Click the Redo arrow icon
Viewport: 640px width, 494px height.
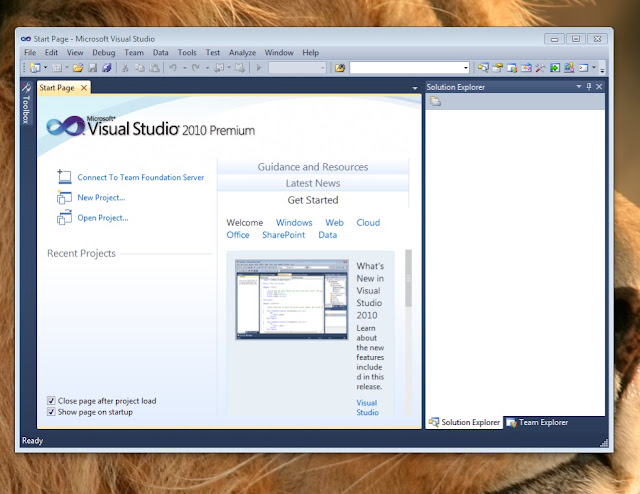click(x=196, y=68)
